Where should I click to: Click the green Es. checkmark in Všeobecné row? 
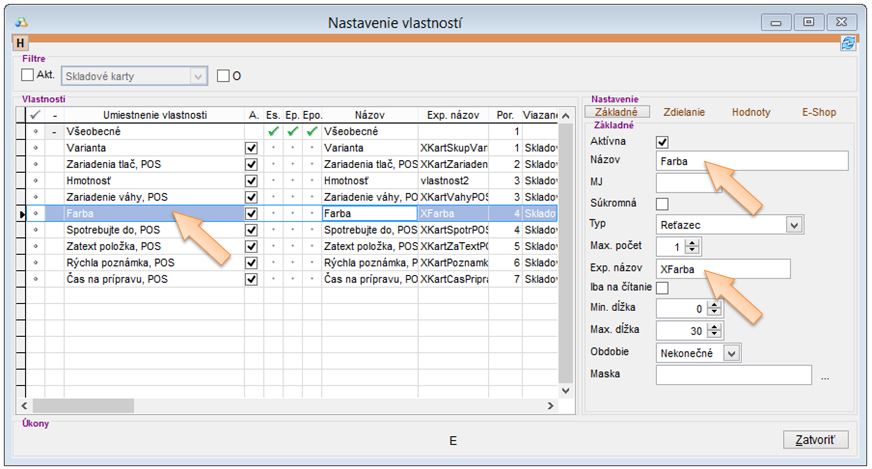tap(273, 132)
